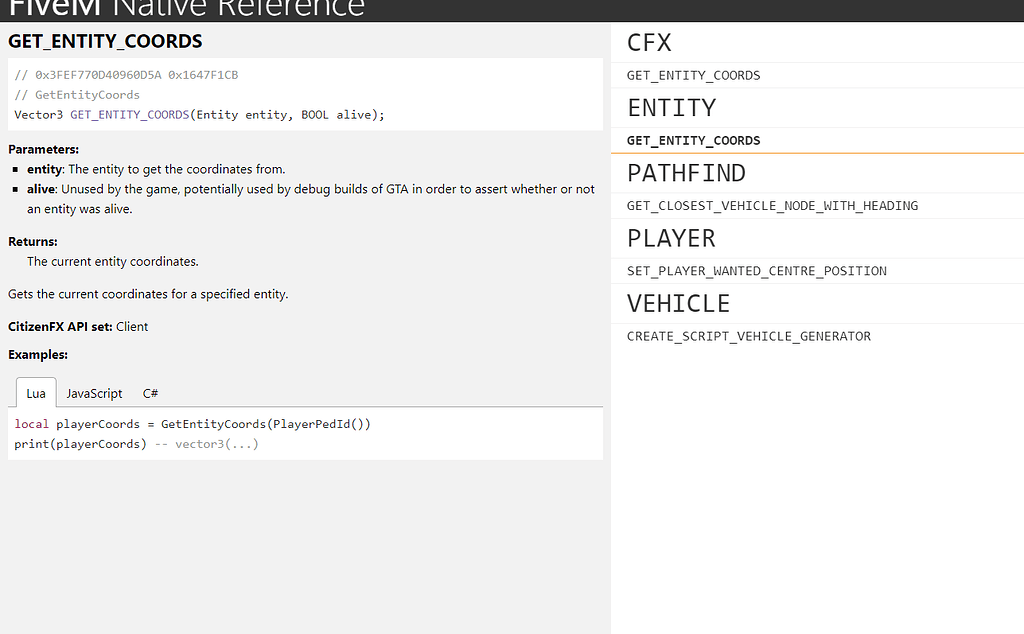Image resolution: width=1024 pixels, height=634 pixels.
Task: Click the Lua code example snippet
Action: point(193,423)
